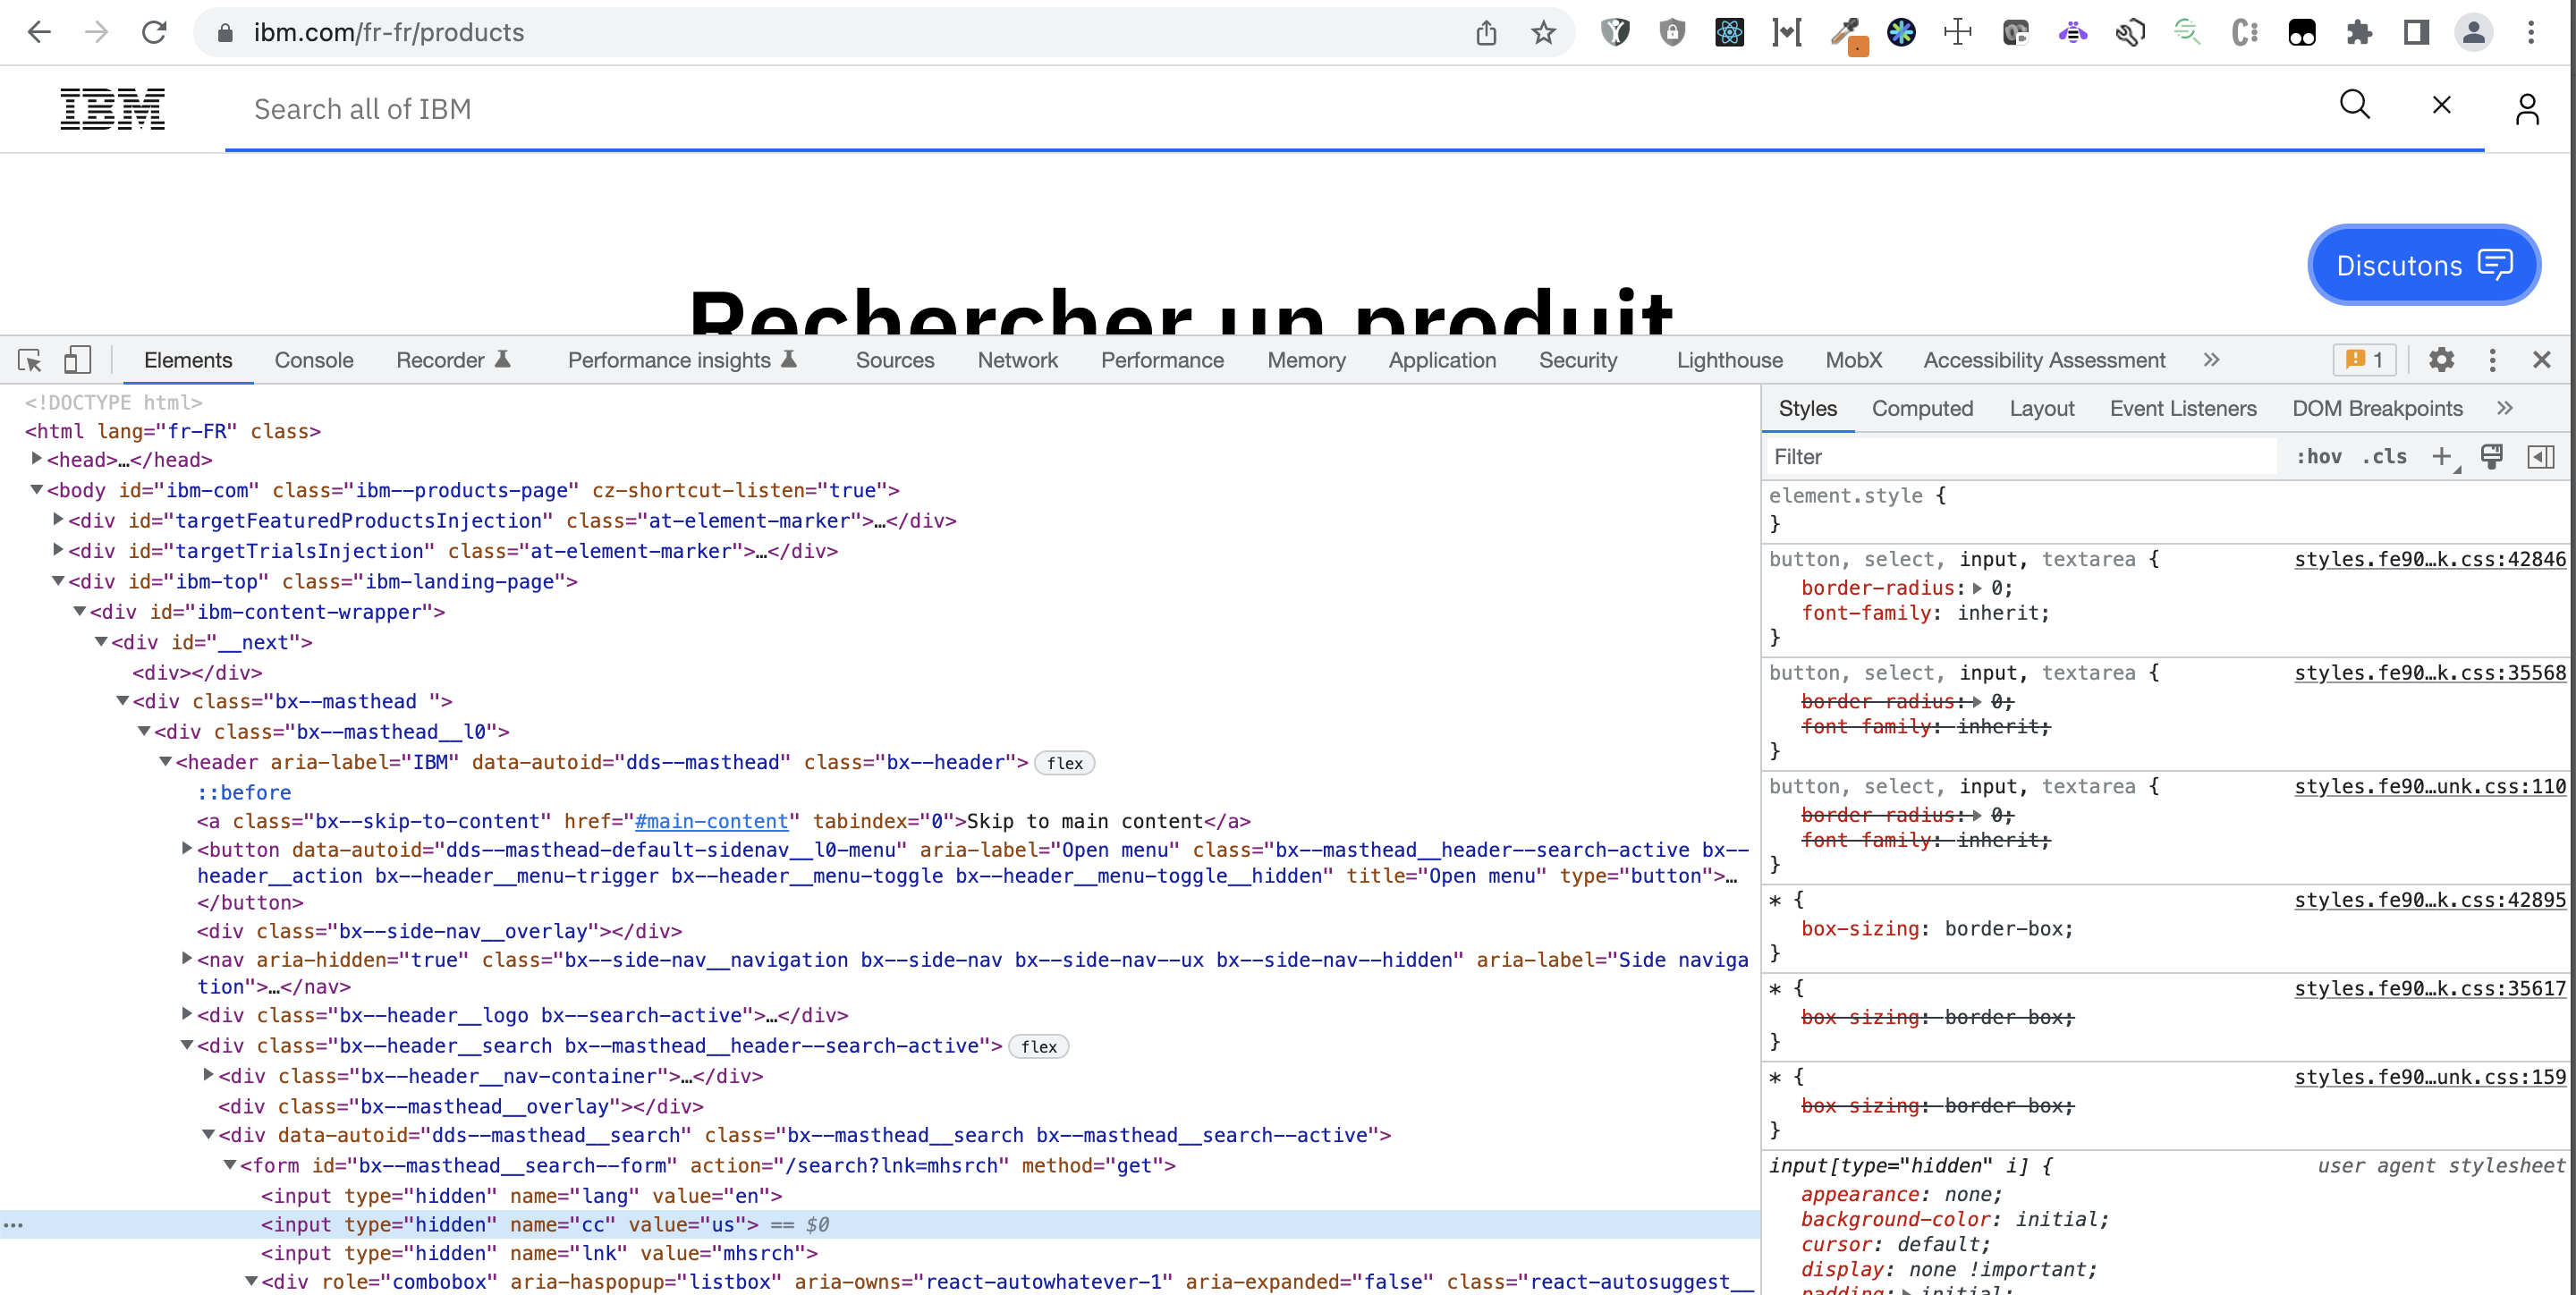Bookmark this page with the star icon
The image size is (2576, 1295).
pos(1543,33)
